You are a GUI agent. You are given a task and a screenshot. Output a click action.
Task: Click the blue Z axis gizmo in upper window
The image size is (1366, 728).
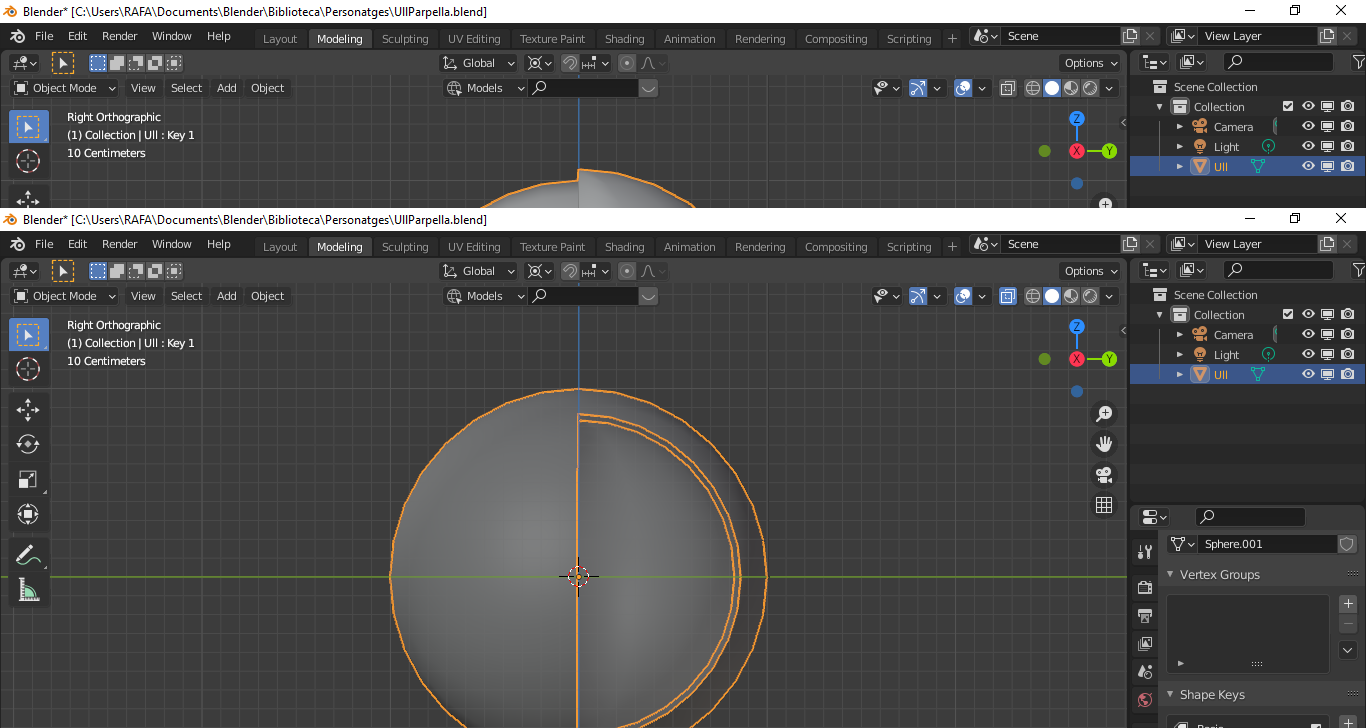point(1077,119)
